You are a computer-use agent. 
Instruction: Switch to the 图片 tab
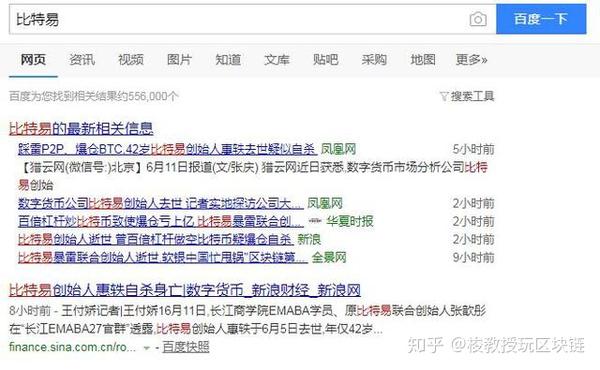pyautogui.click(x=179, y=60)
